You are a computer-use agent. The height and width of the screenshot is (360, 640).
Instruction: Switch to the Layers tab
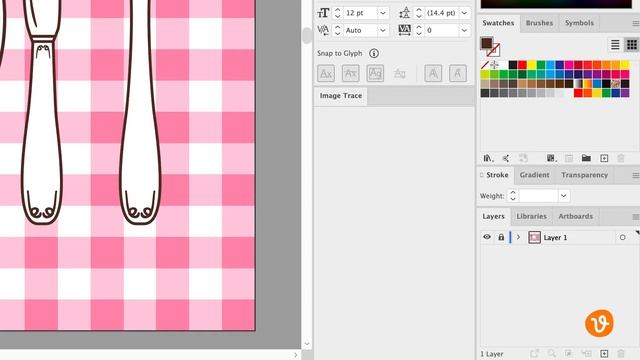pos(493,217)
